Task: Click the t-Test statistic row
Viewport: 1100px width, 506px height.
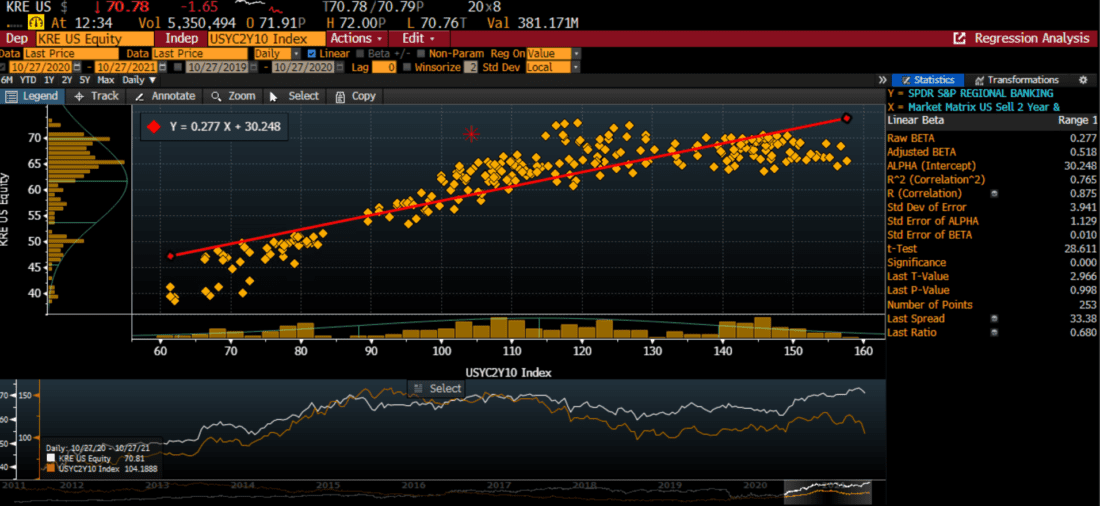Action: coord(990,248)
